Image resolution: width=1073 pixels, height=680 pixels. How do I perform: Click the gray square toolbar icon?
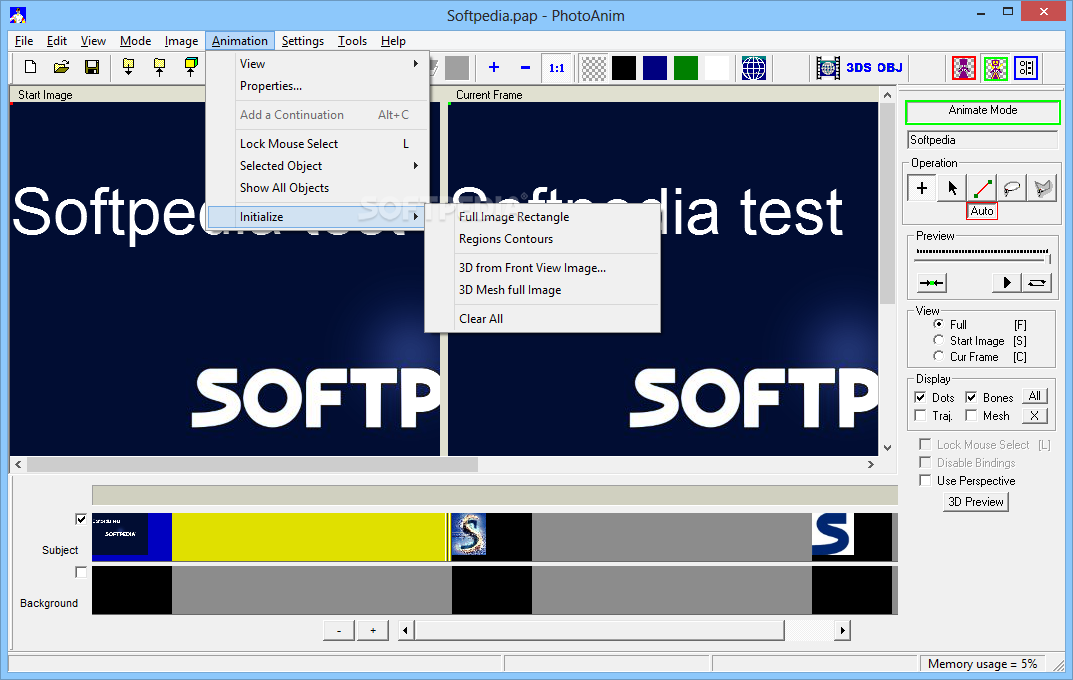tap(456, 68)
